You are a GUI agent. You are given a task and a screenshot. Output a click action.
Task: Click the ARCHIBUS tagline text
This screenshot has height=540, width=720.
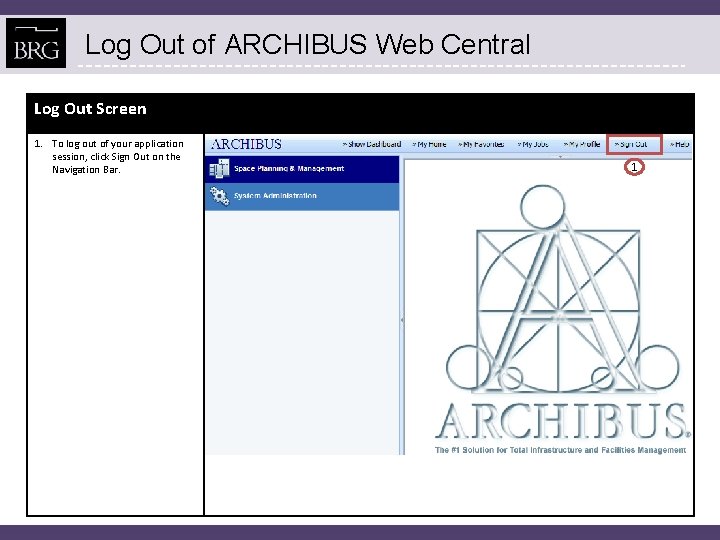coord(560,450)
